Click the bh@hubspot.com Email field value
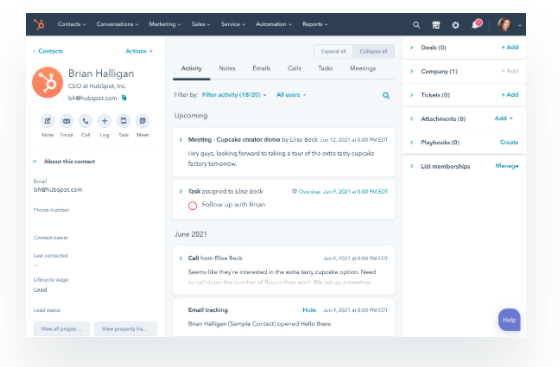 coord(58,190)
